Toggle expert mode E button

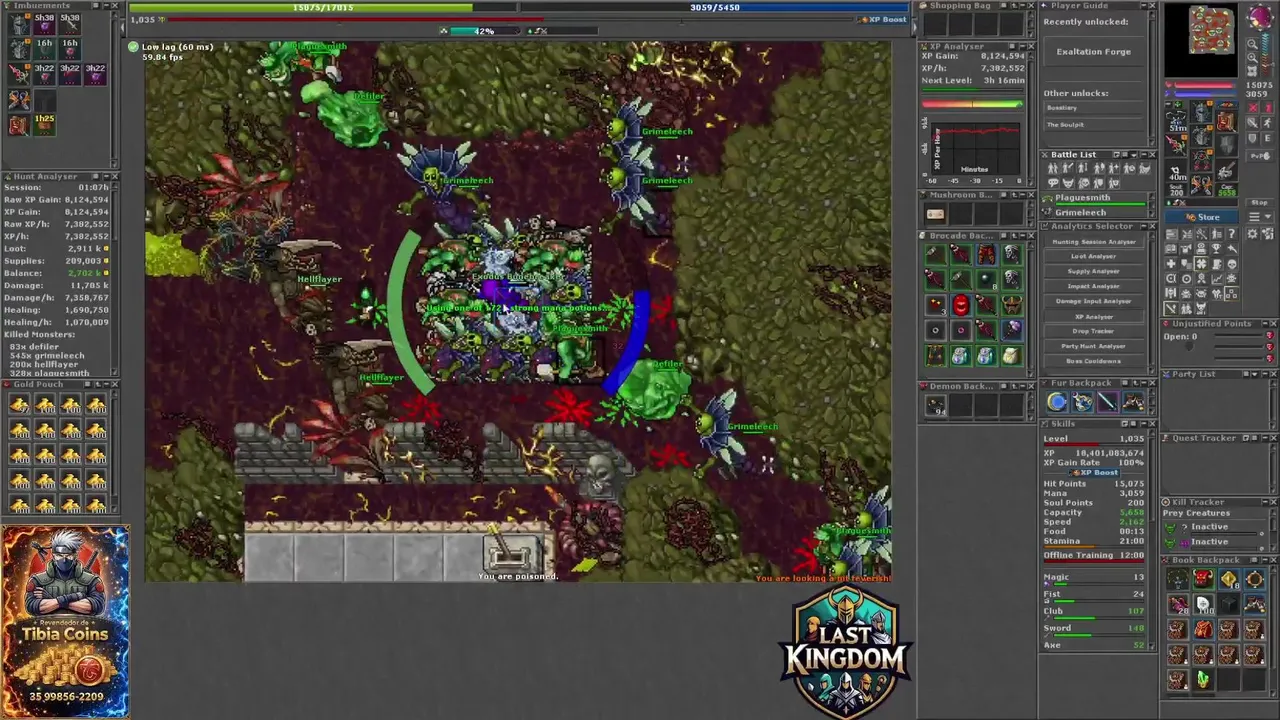1268,138
